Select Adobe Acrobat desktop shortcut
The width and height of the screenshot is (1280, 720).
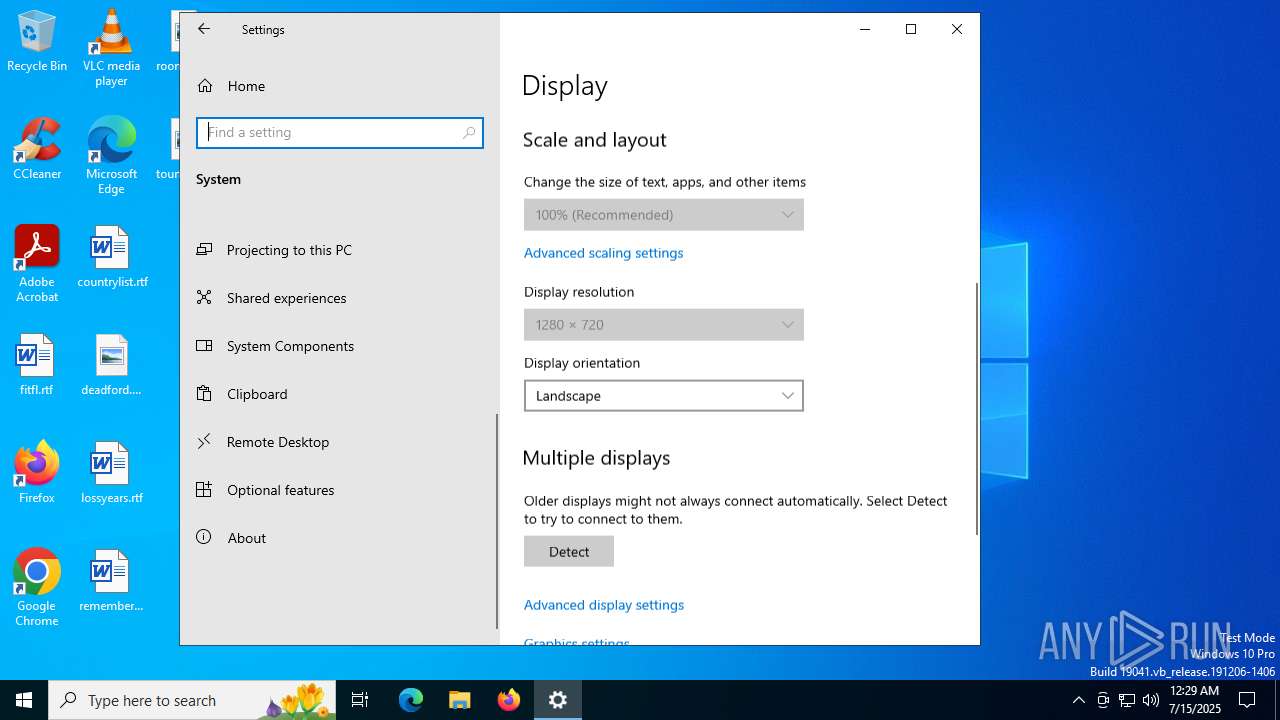(x=37, y=263)
